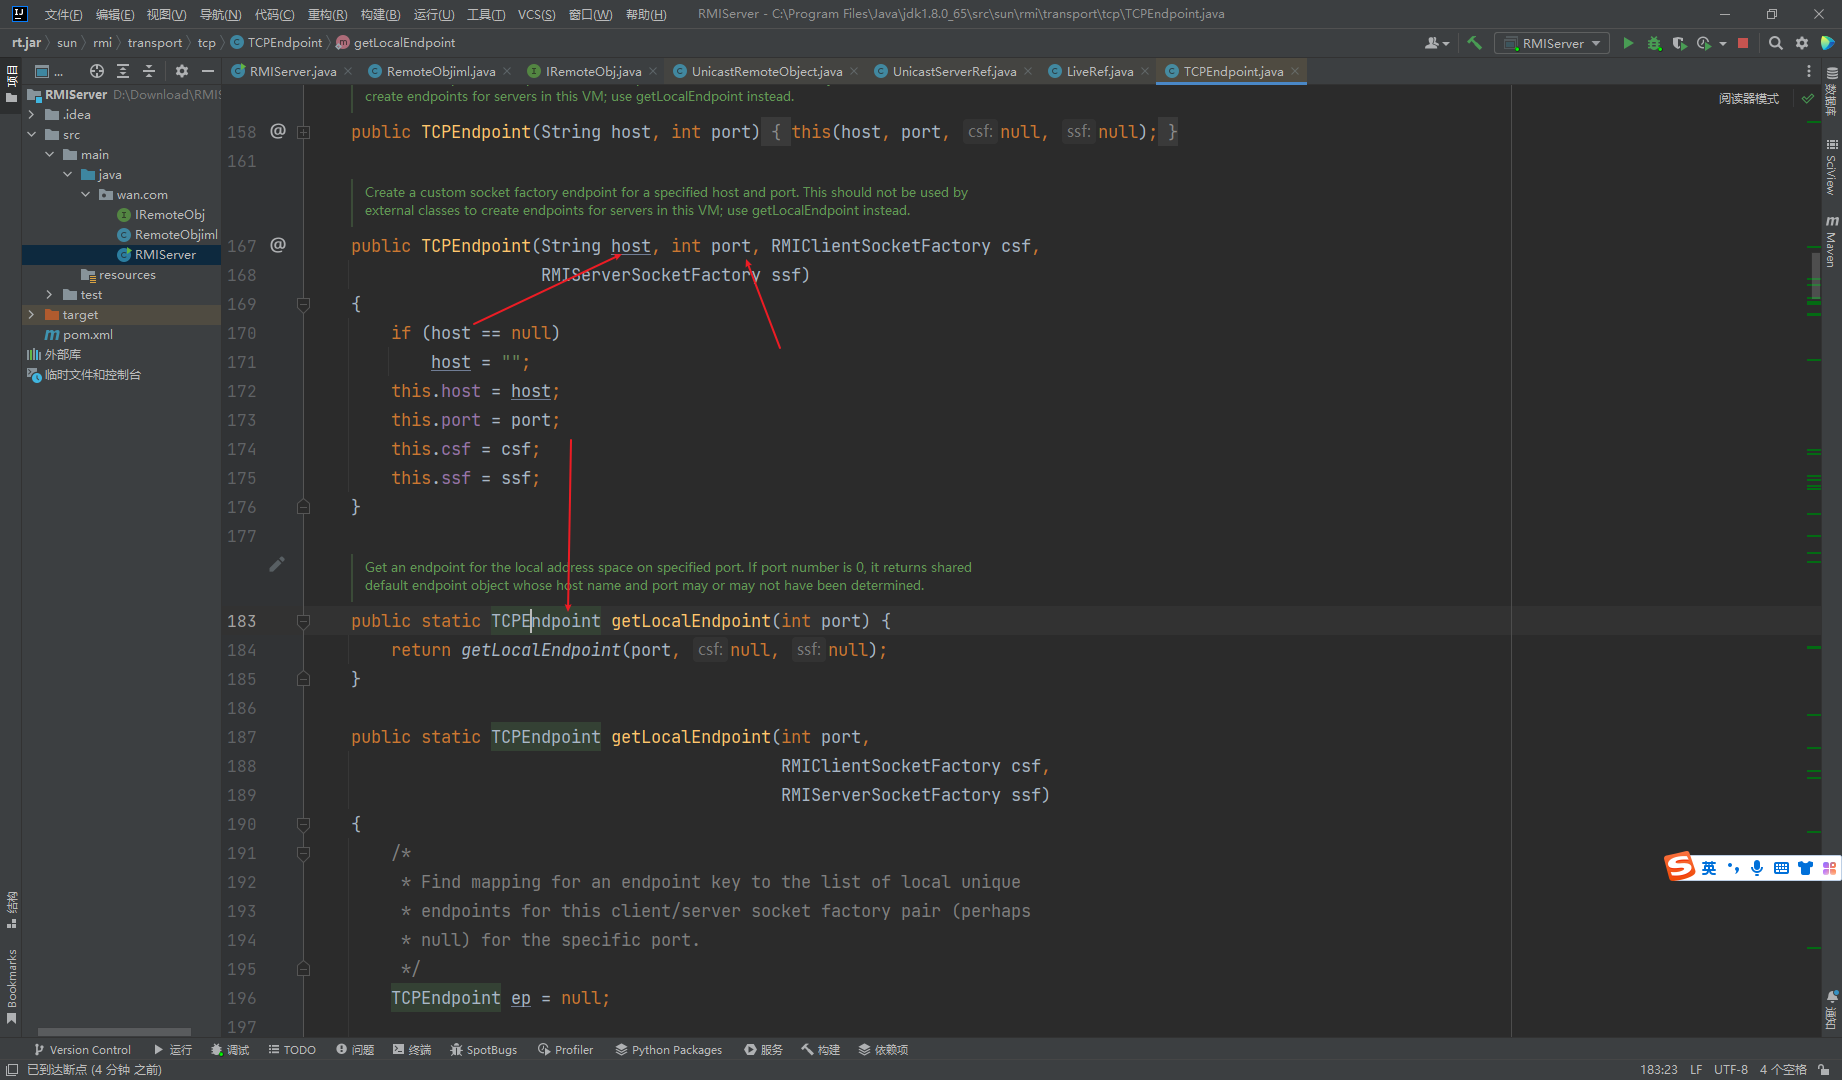Open the Bookmarks tool window on the left strip
1842x1080 pixels.
[12, 986]
